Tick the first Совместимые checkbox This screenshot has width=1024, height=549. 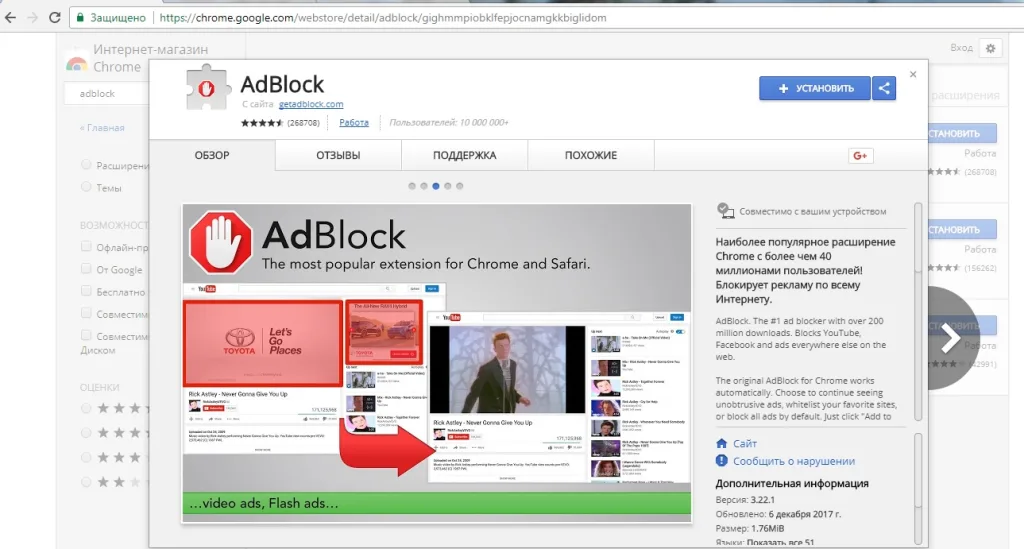86,313
